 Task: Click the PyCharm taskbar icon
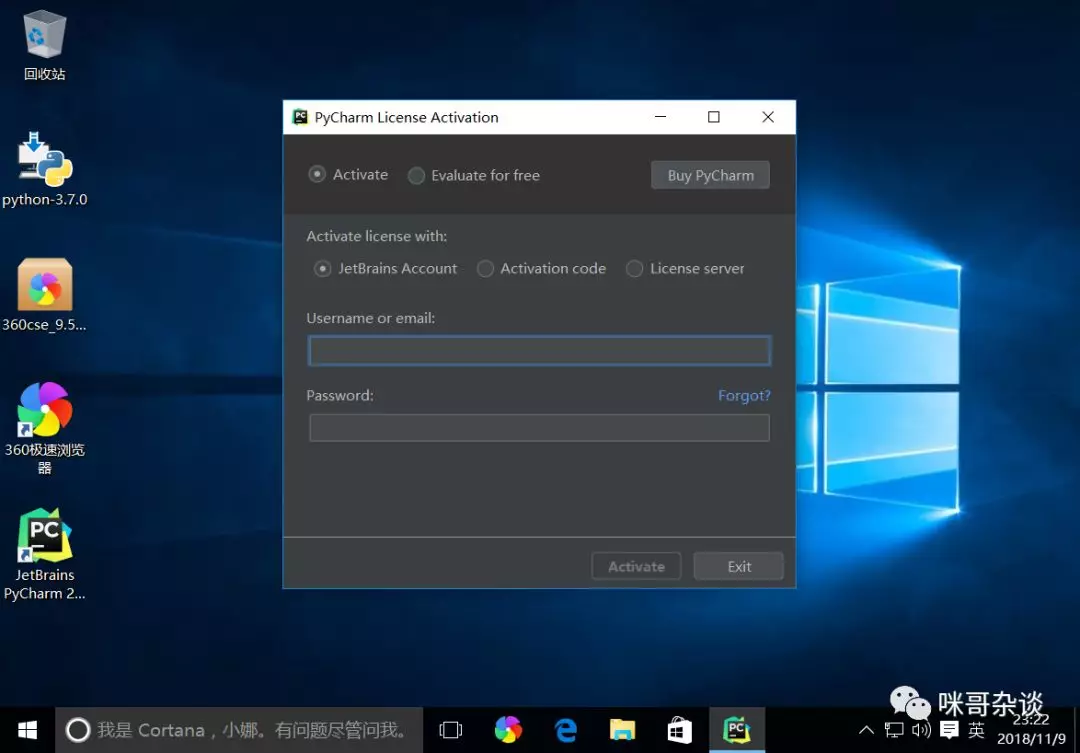(x=737, y=730)
